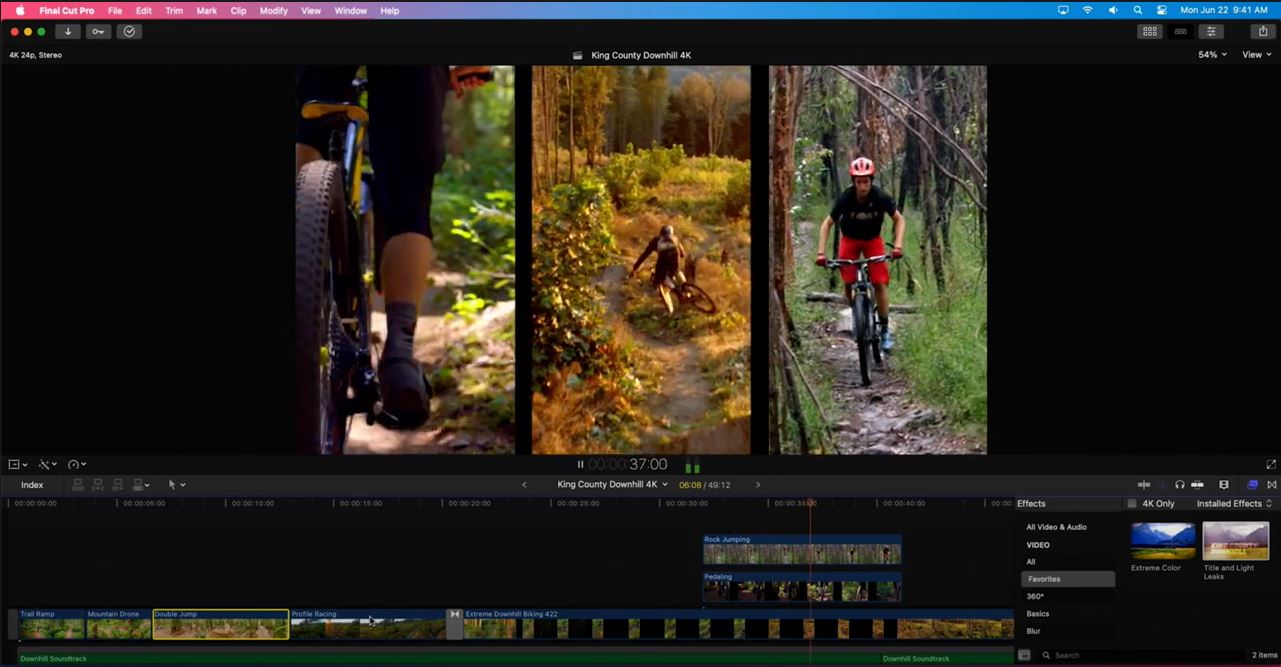This screenshot has height=667, width=1281.
Task: Select the Extreme Color effect thumbnail
Action: point(1163,541)
